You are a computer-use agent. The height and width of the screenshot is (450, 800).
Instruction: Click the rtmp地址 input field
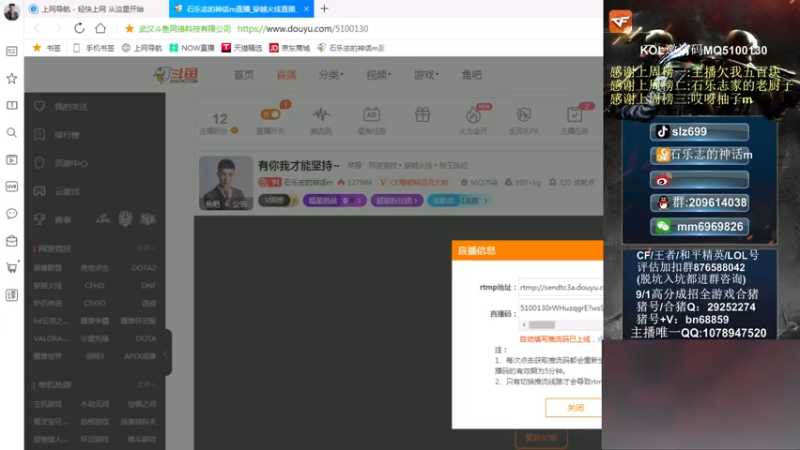560,287
